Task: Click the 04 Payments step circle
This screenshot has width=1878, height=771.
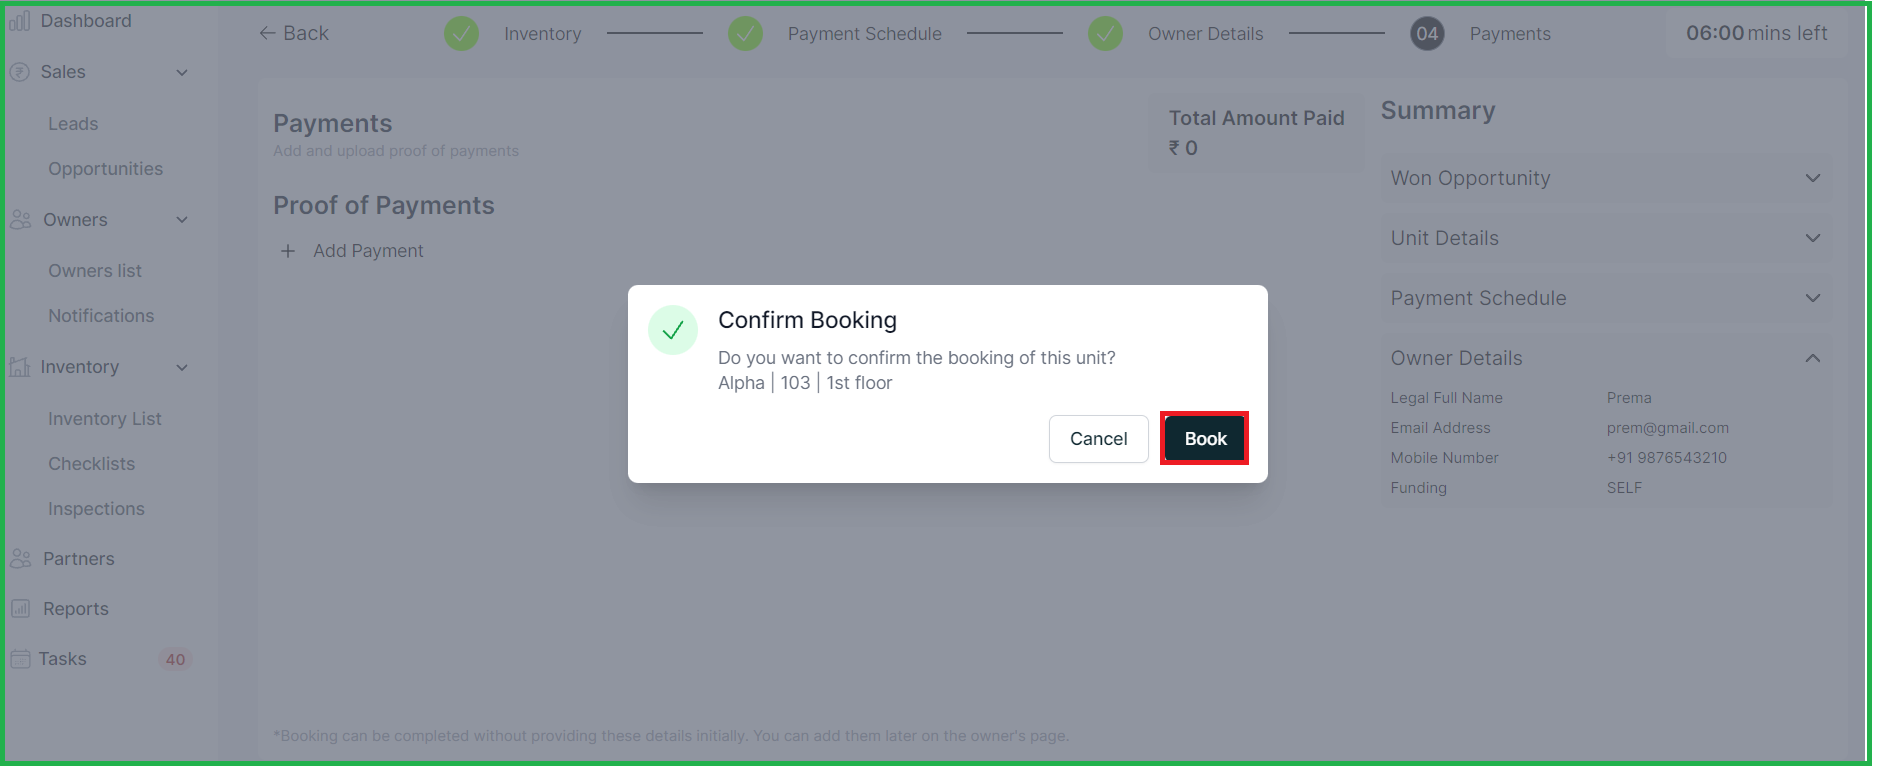Action: point(1427,33)
